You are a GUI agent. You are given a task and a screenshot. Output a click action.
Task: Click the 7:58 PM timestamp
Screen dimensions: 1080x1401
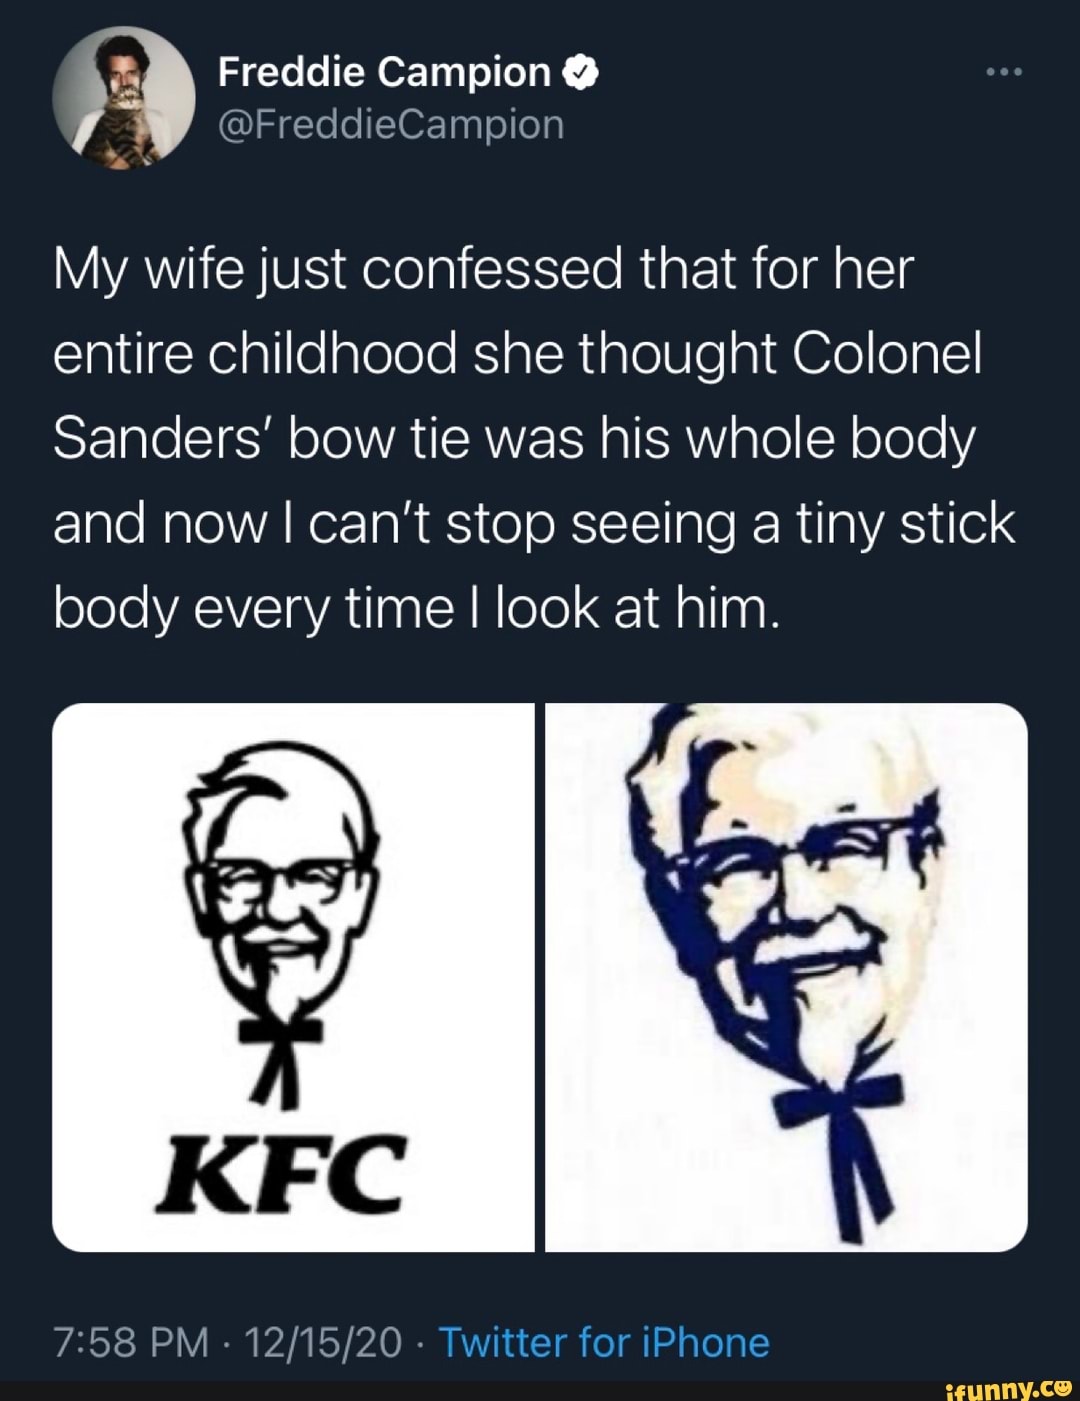(x=131, y=1342)
